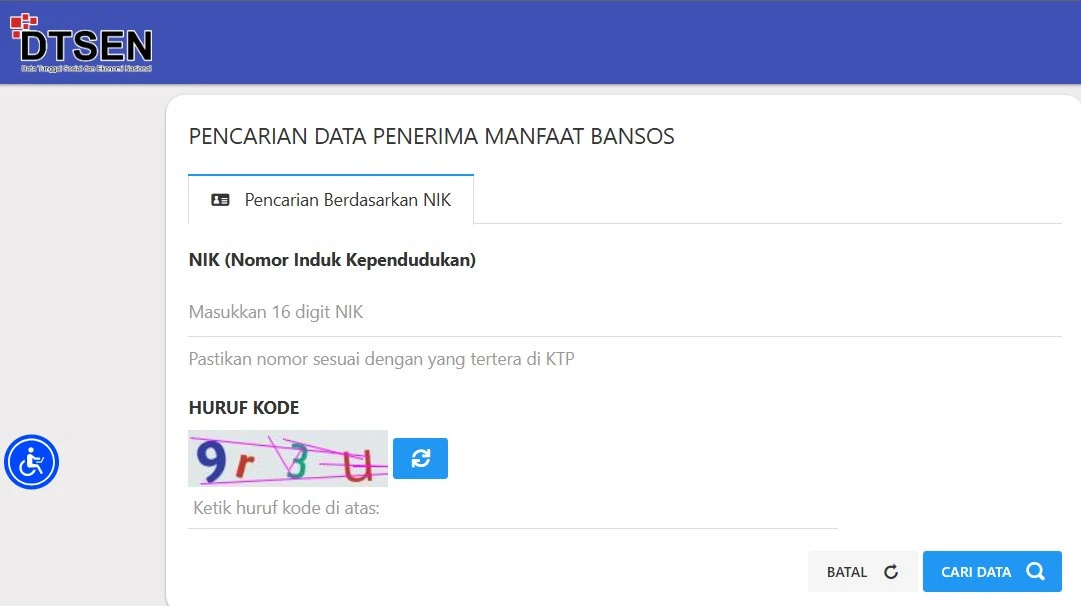Select the Pencarian Berdasarkan NIK tab

(x=331, y=200)
